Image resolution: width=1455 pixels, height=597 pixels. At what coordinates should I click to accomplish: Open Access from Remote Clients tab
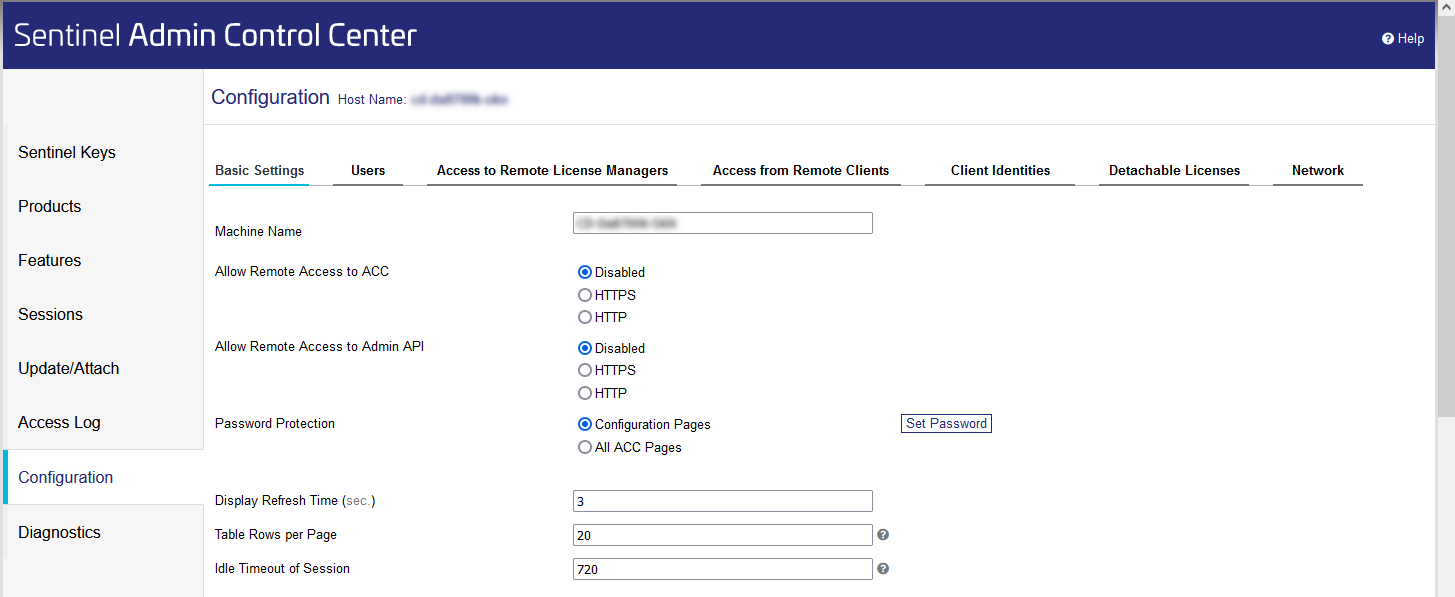click(x=801, y=171)
